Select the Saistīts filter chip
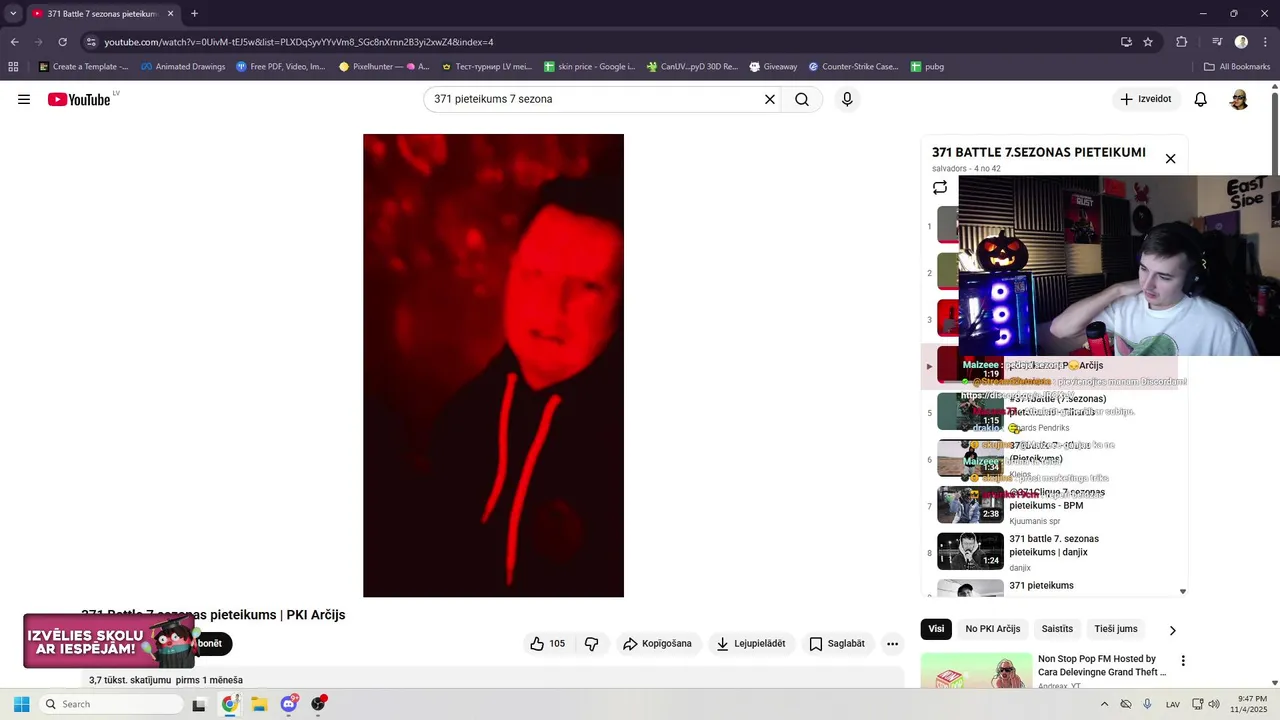1280x720 pixels. (1057, 629)
